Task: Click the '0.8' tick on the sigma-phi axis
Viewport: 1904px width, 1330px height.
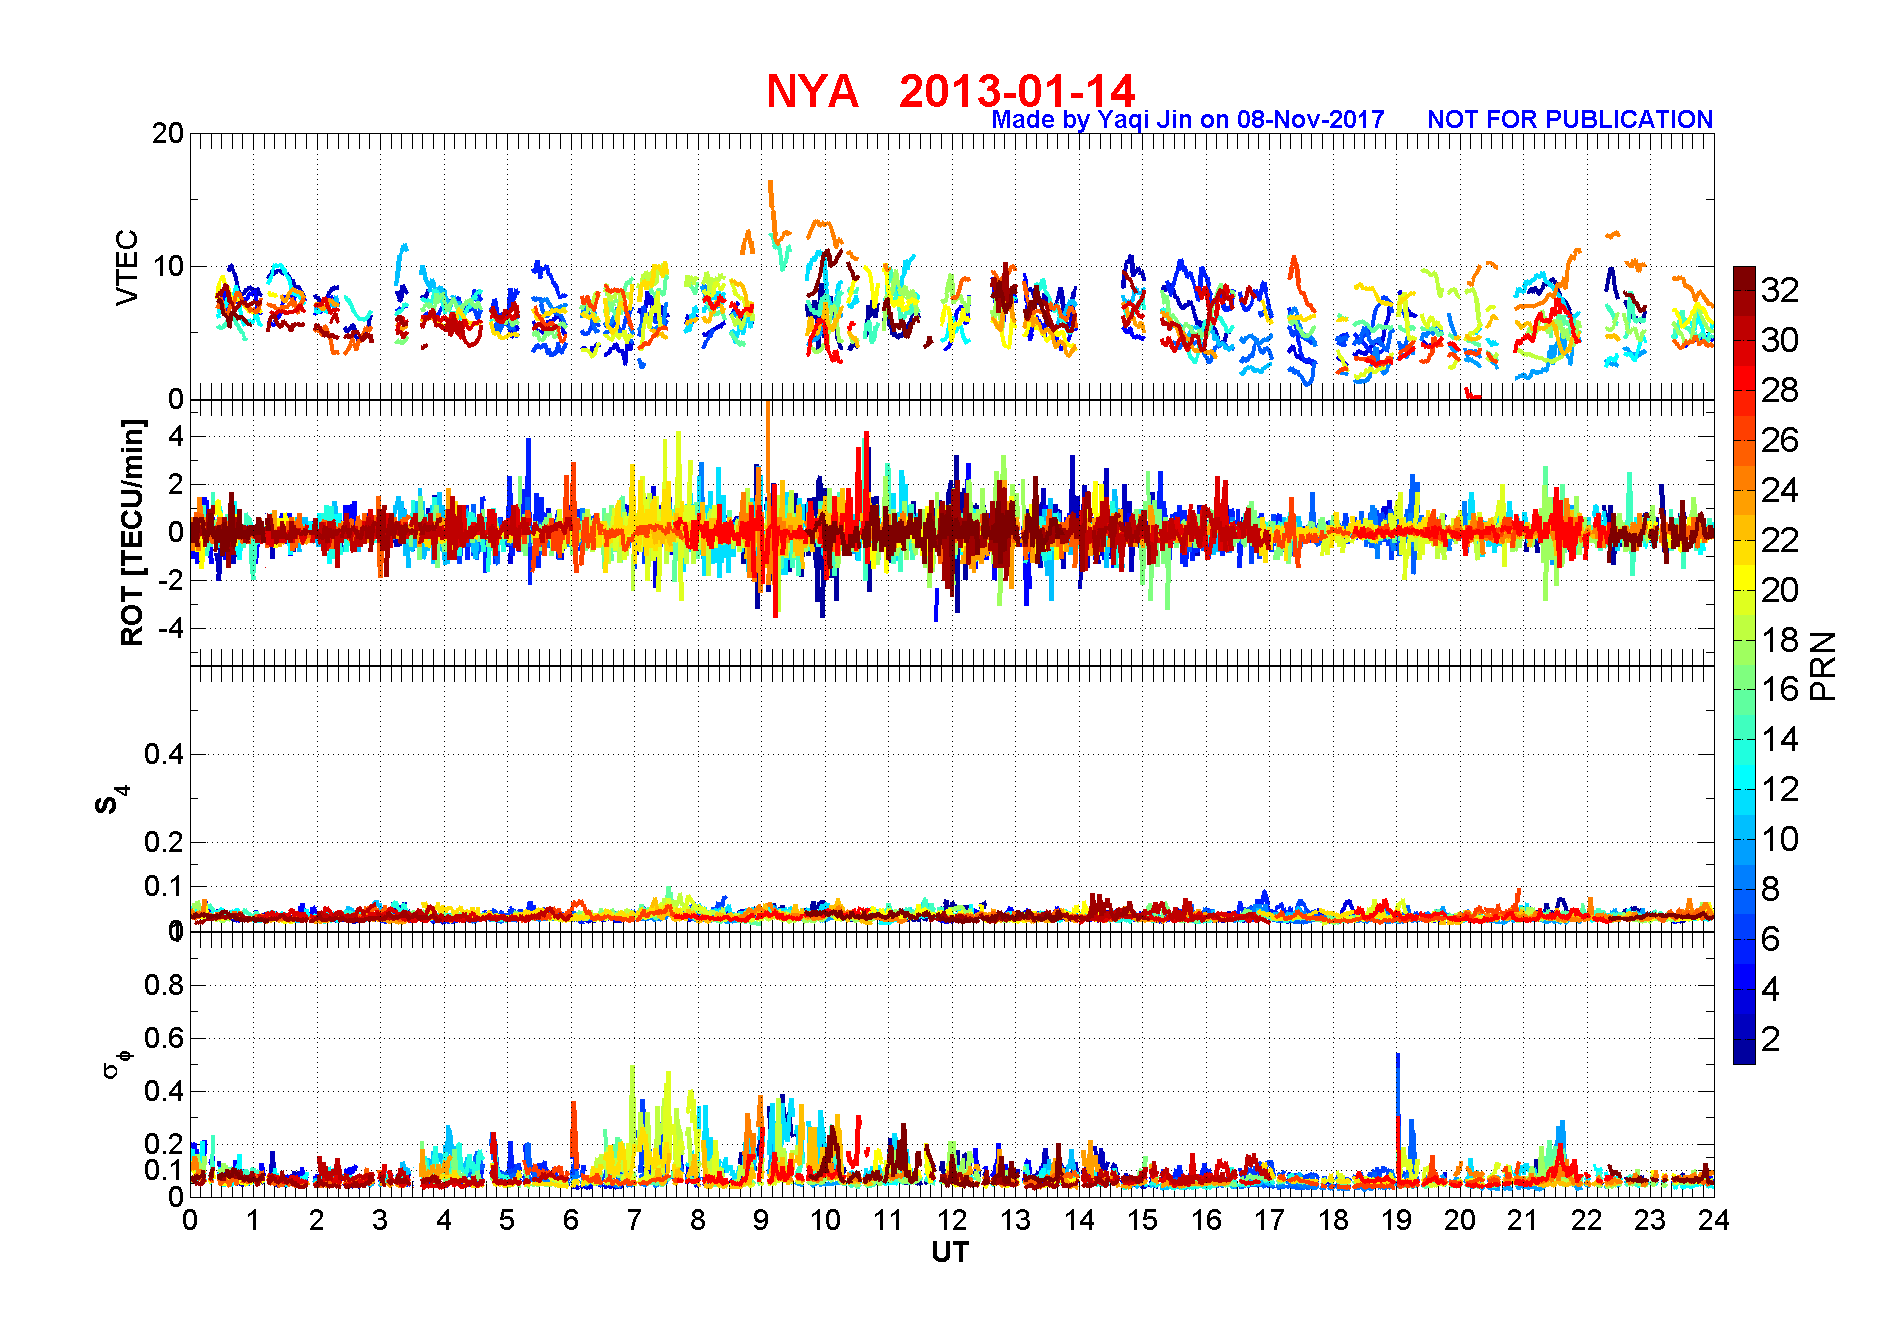Action: (164, 985)
